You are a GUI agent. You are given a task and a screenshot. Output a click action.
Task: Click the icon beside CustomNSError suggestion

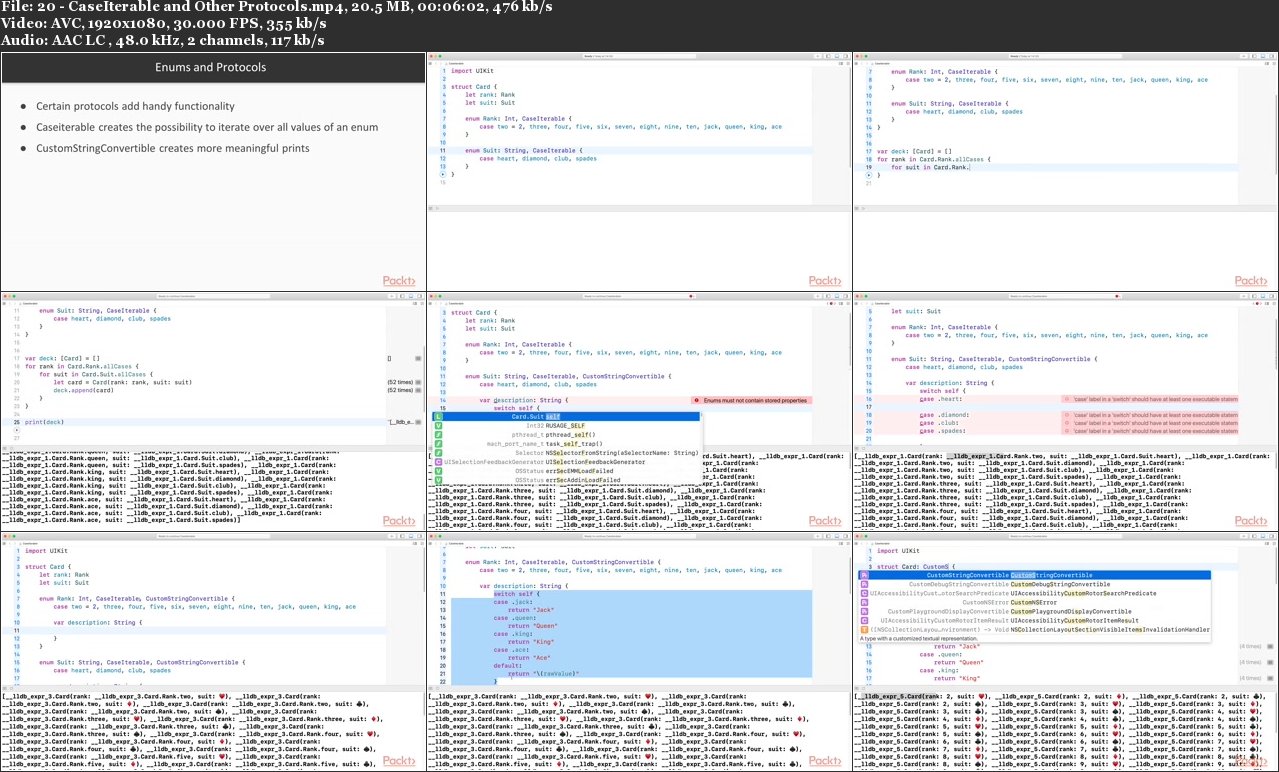pos(863,603)
